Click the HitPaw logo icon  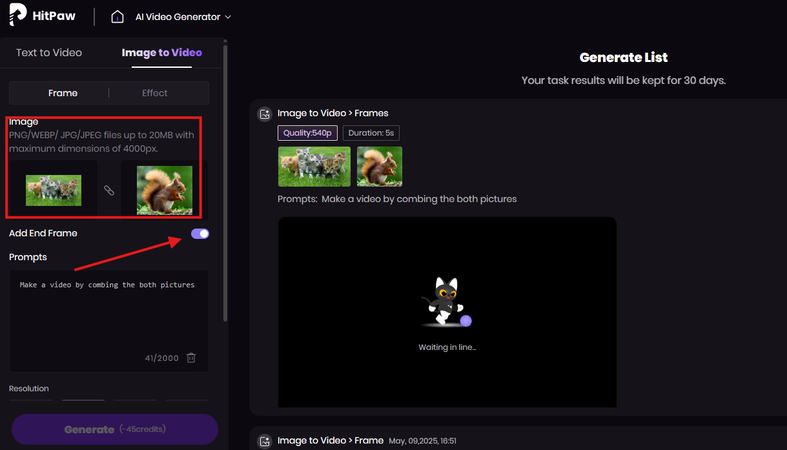click(19, 17)
